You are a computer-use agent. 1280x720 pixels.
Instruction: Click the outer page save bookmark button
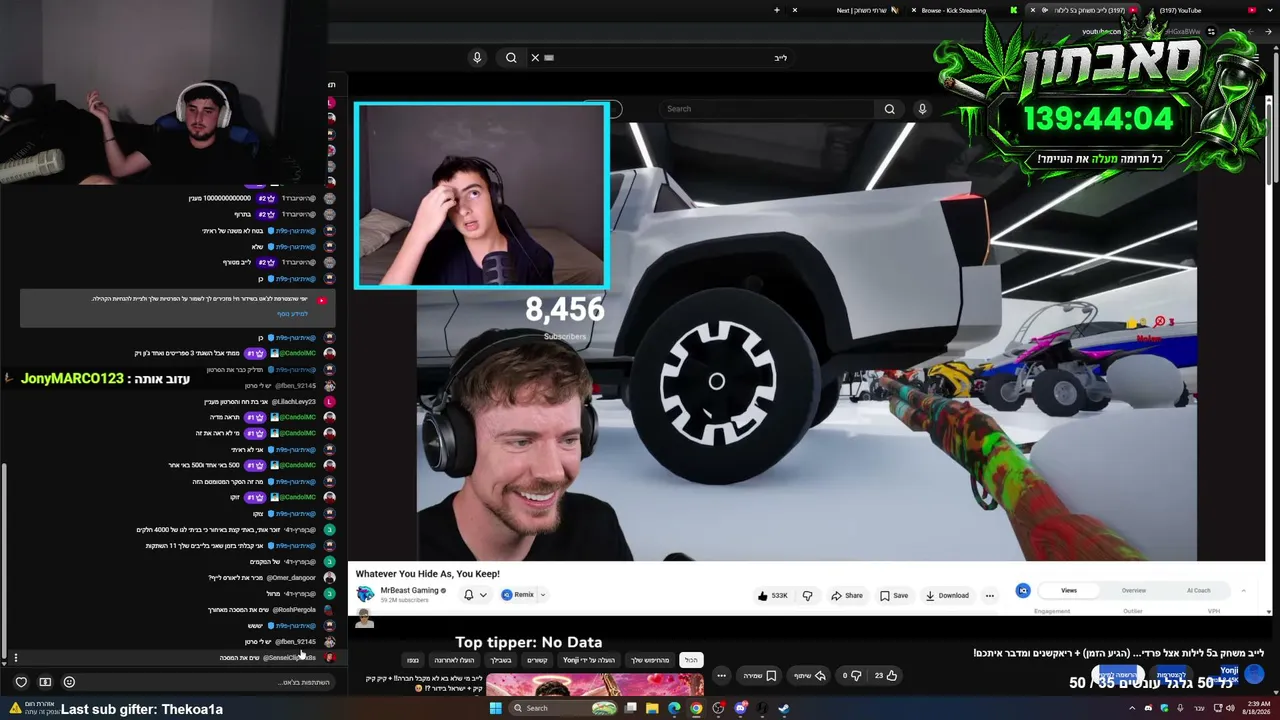(x=761, y=675)
